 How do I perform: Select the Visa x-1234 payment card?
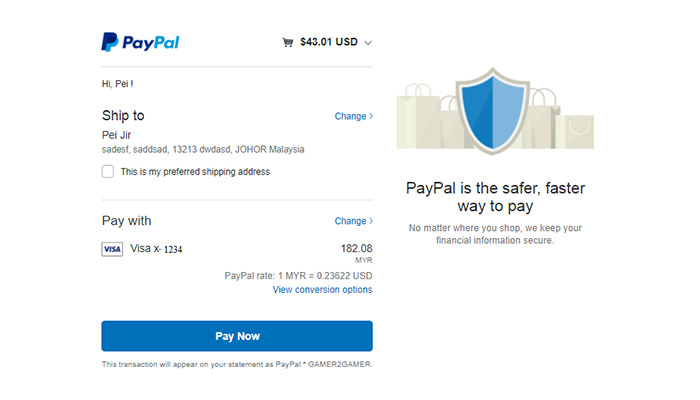(x=156, y=249)
